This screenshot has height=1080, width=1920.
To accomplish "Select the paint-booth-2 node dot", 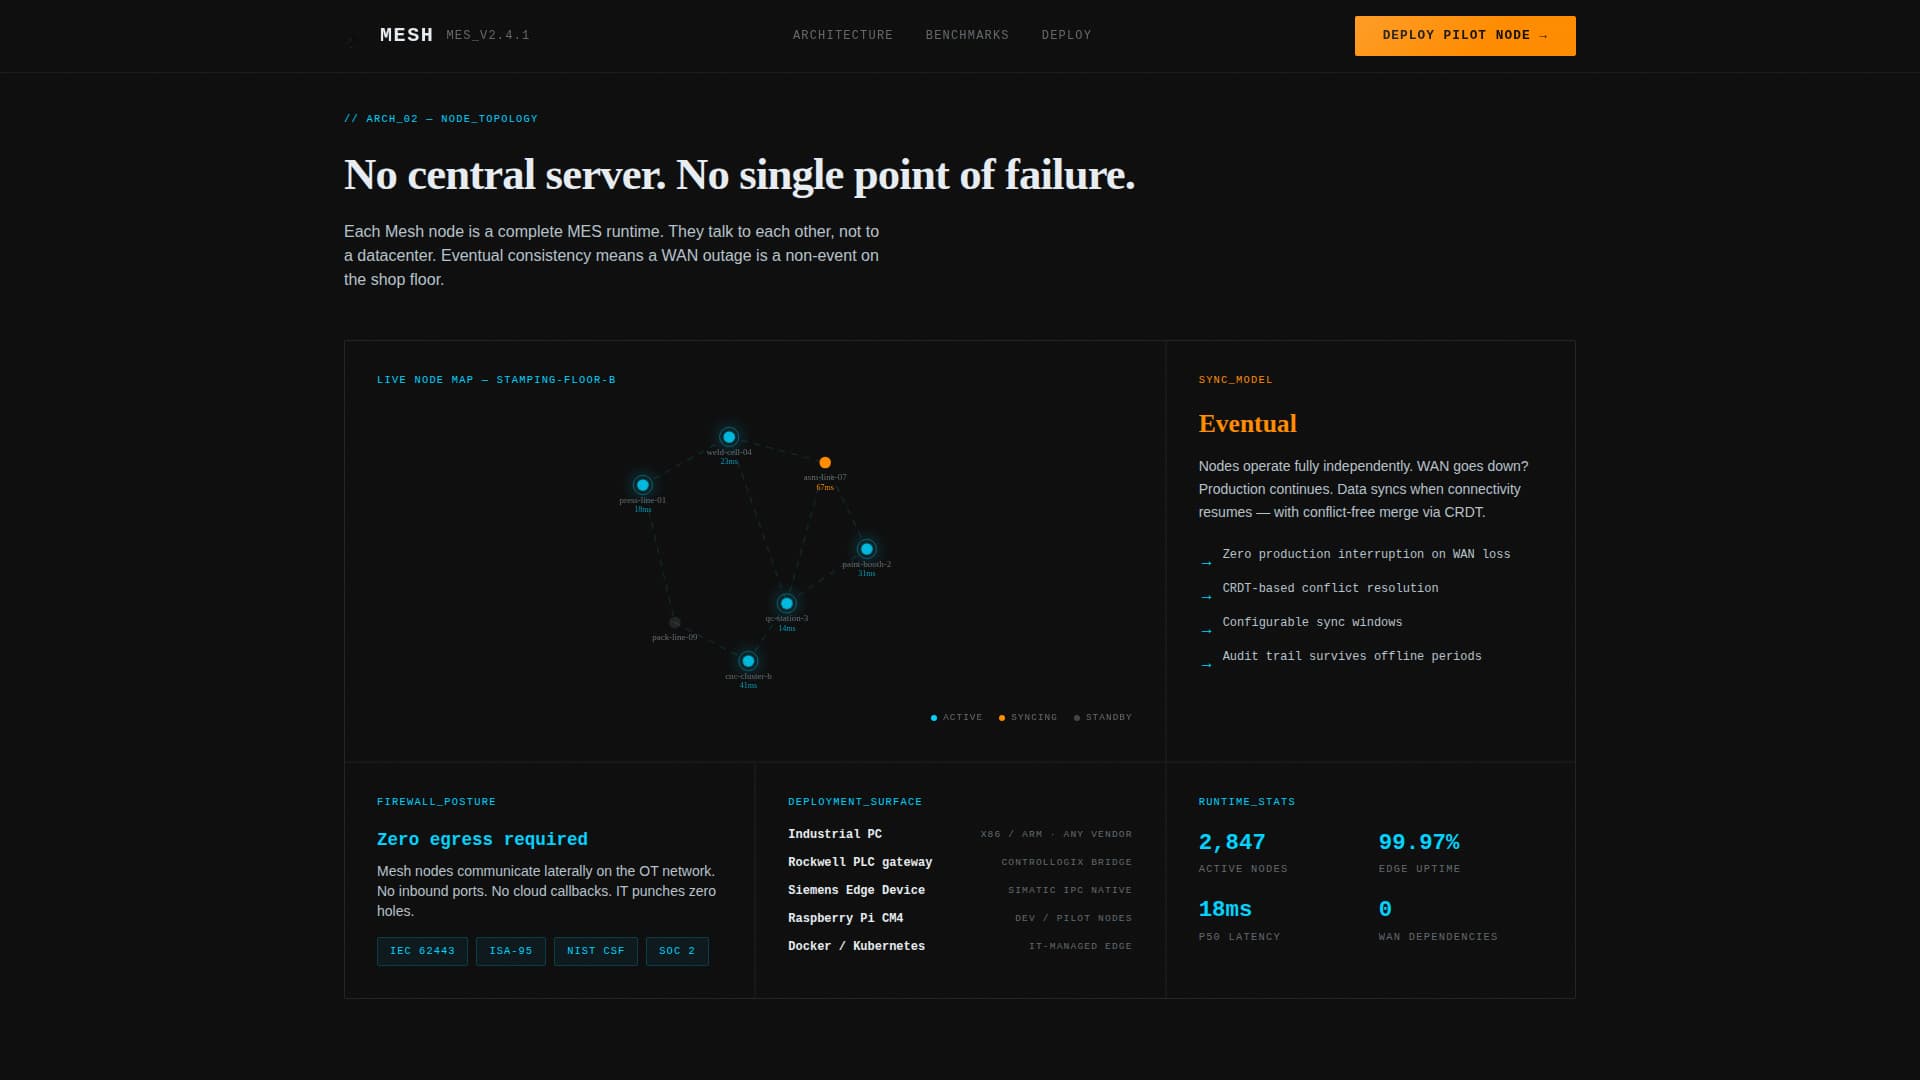I will click(x=867, y=549).
